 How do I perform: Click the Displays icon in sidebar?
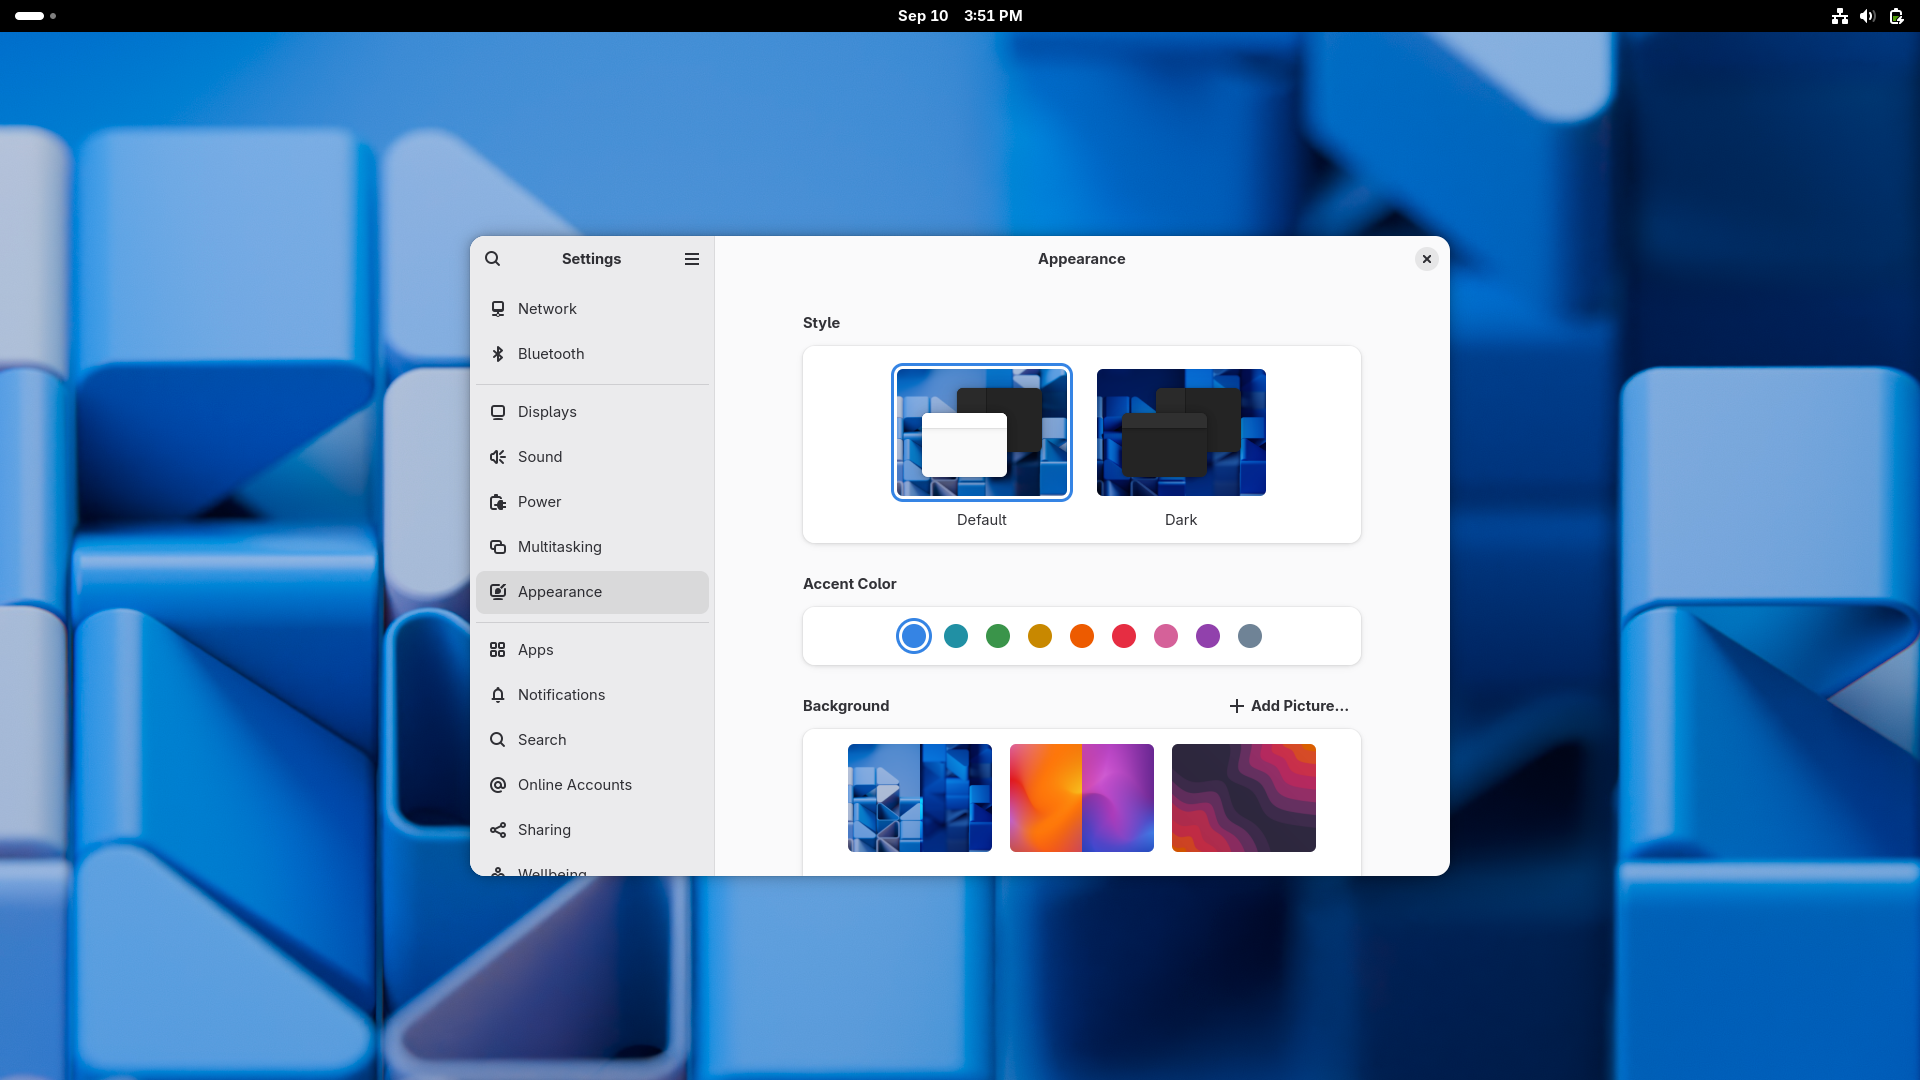coord(498,412)
